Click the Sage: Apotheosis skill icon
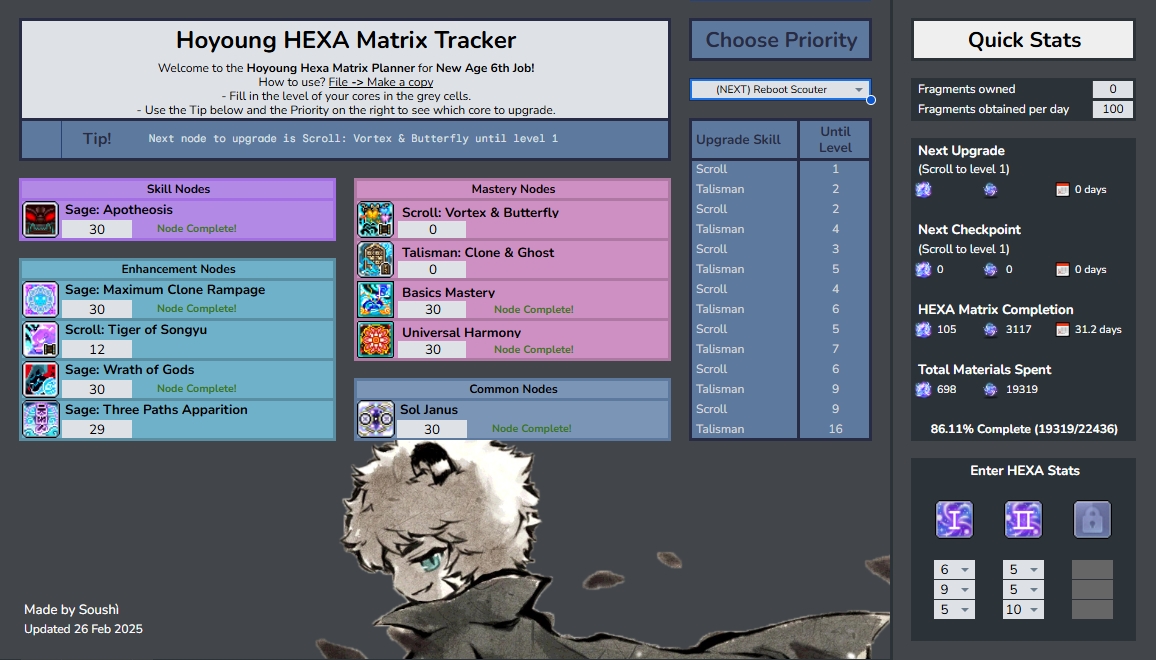This screenshot has height=660, width=1156. 41,220
